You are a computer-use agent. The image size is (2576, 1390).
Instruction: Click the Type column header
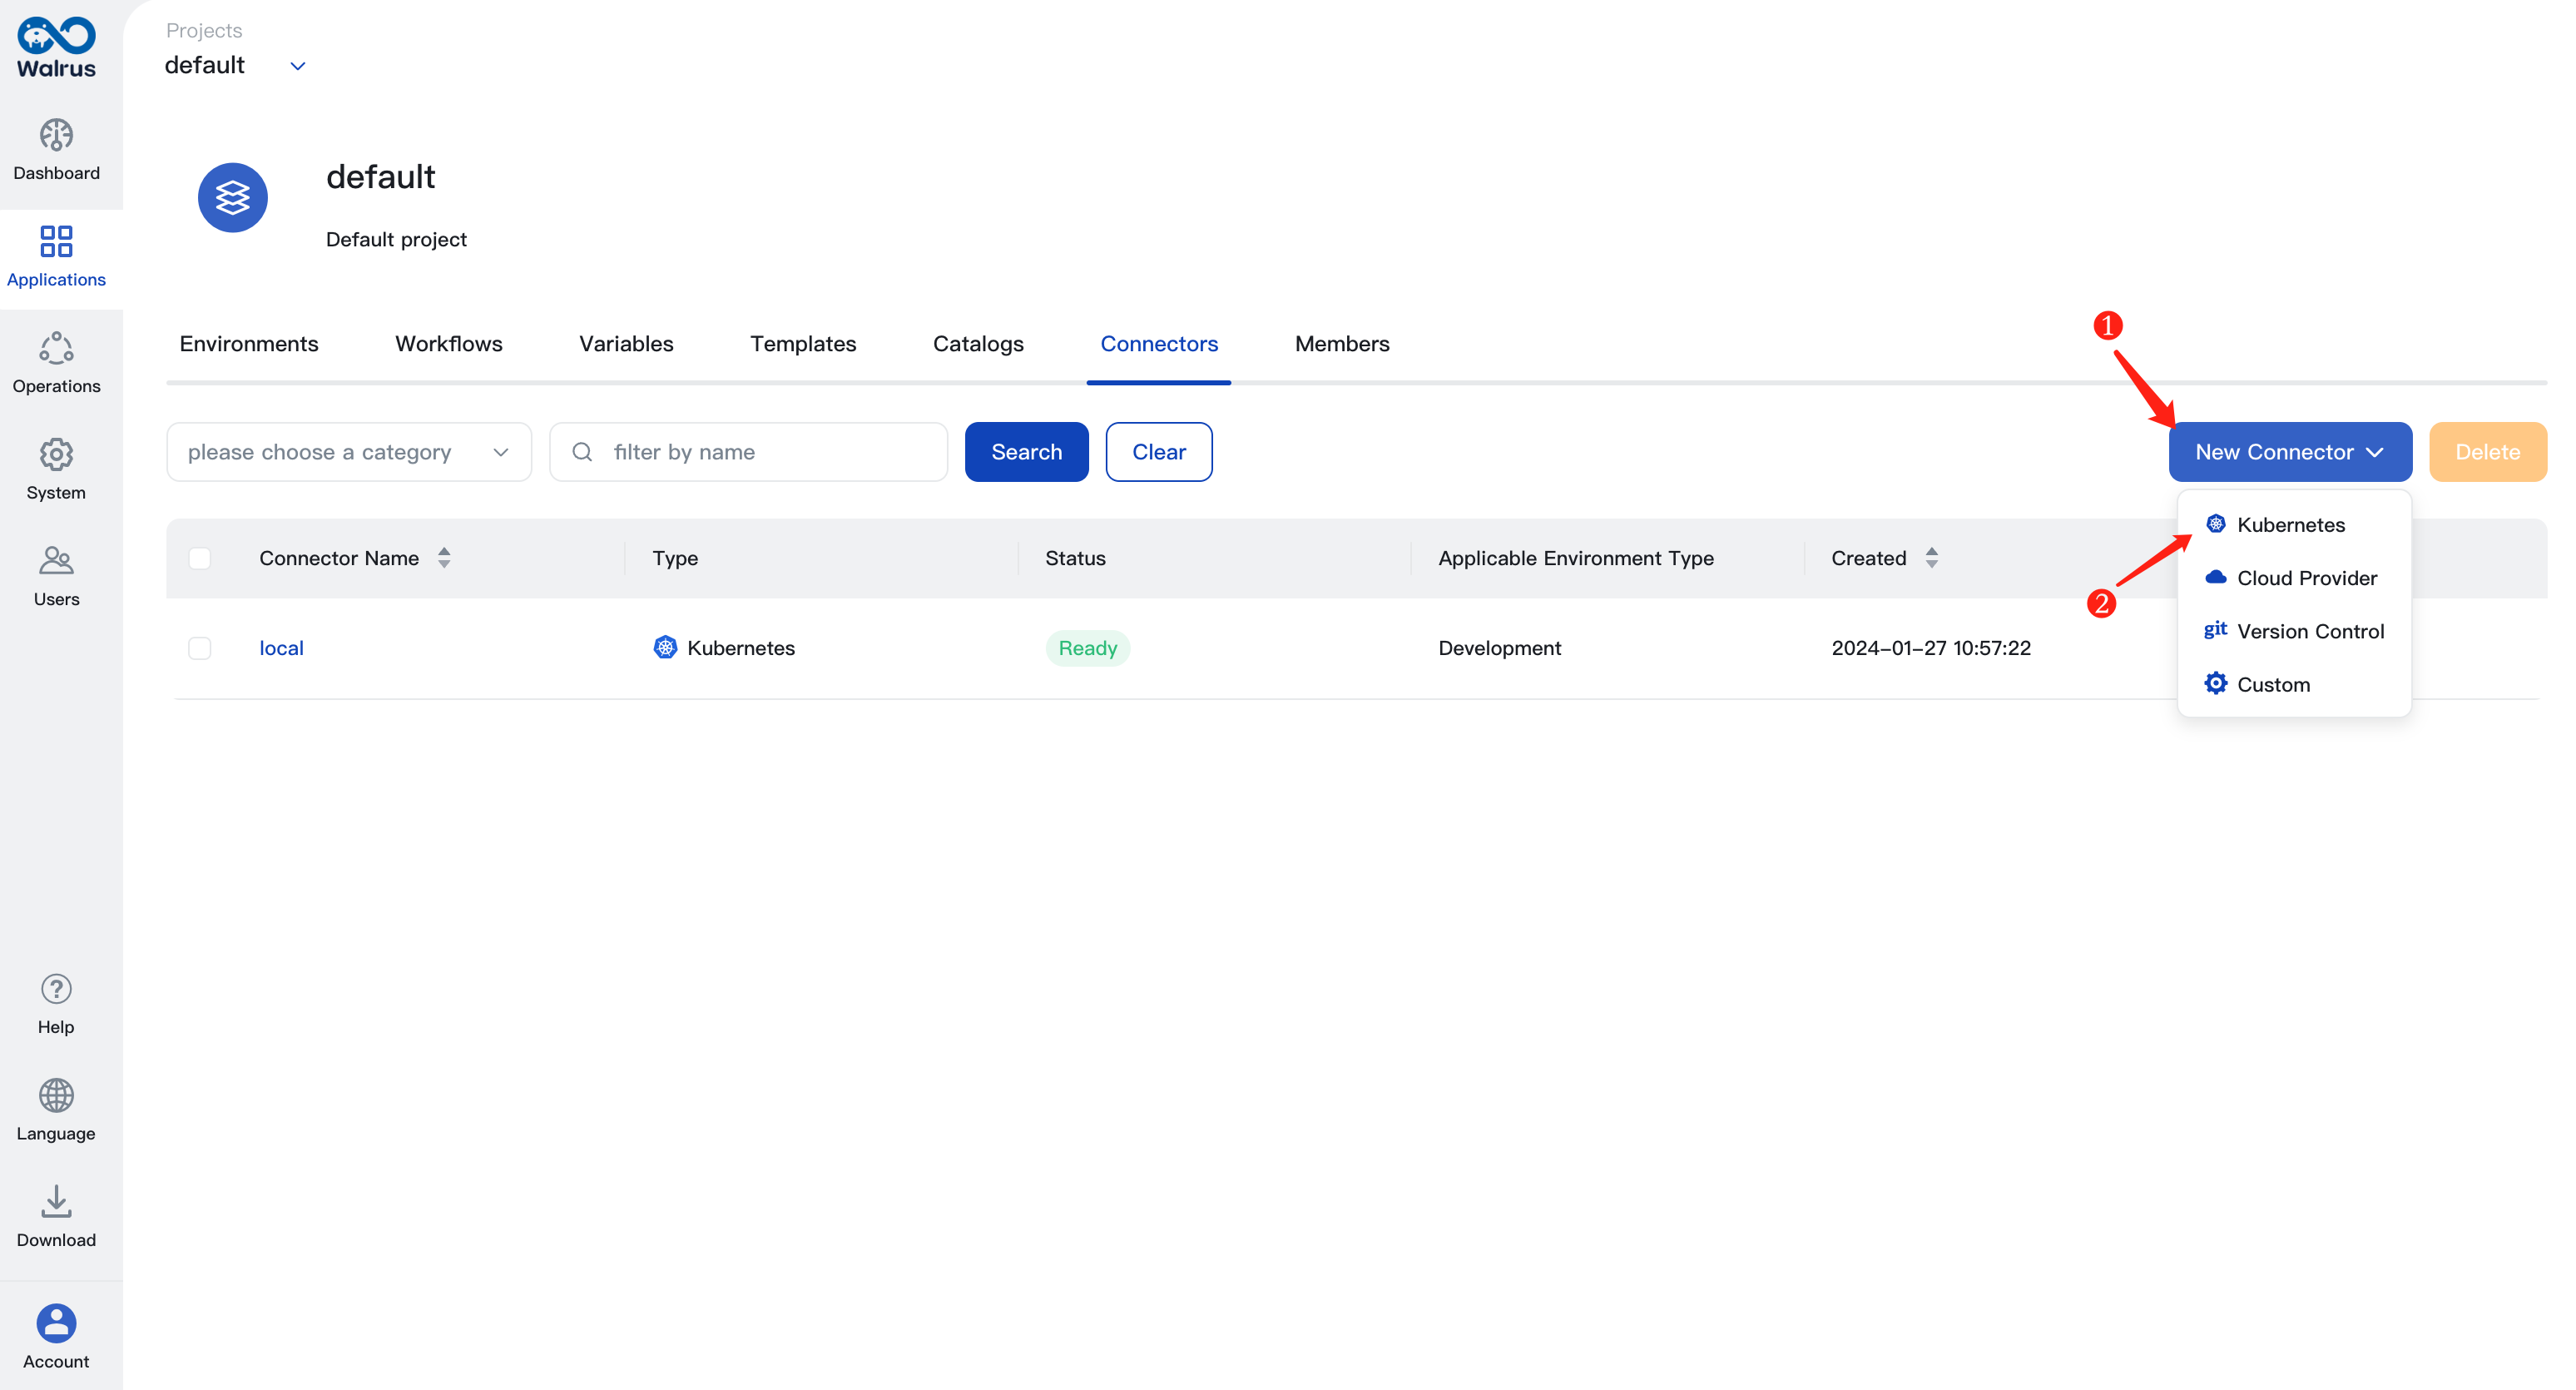[x=675, y=558]
